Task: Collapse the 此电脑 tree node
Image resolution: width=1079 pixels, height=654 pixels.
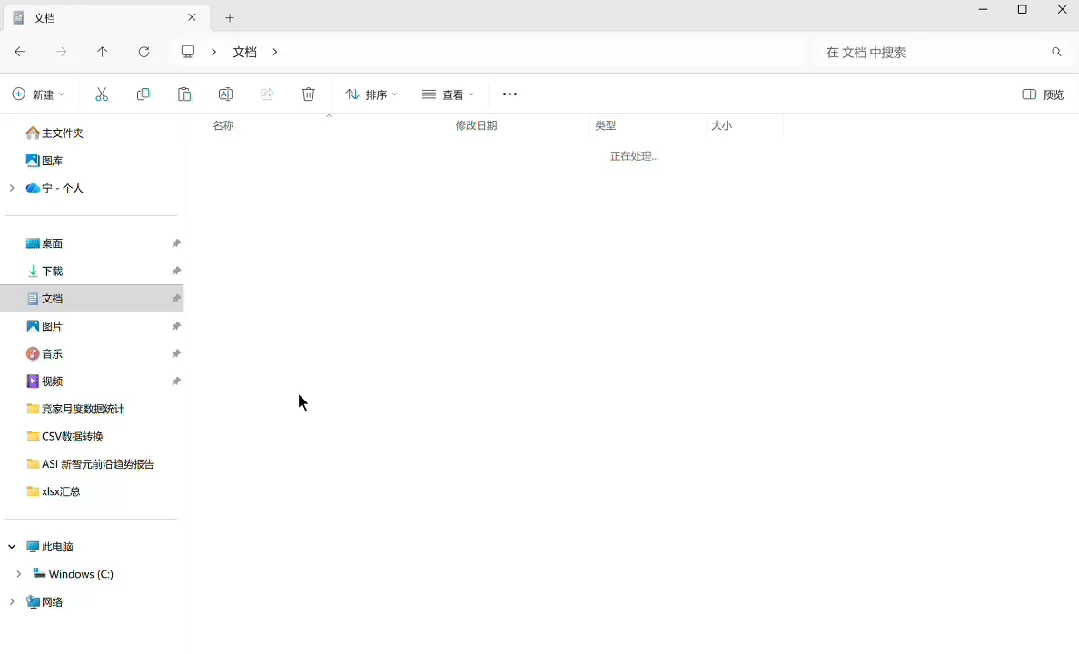Action: (12, 547)
